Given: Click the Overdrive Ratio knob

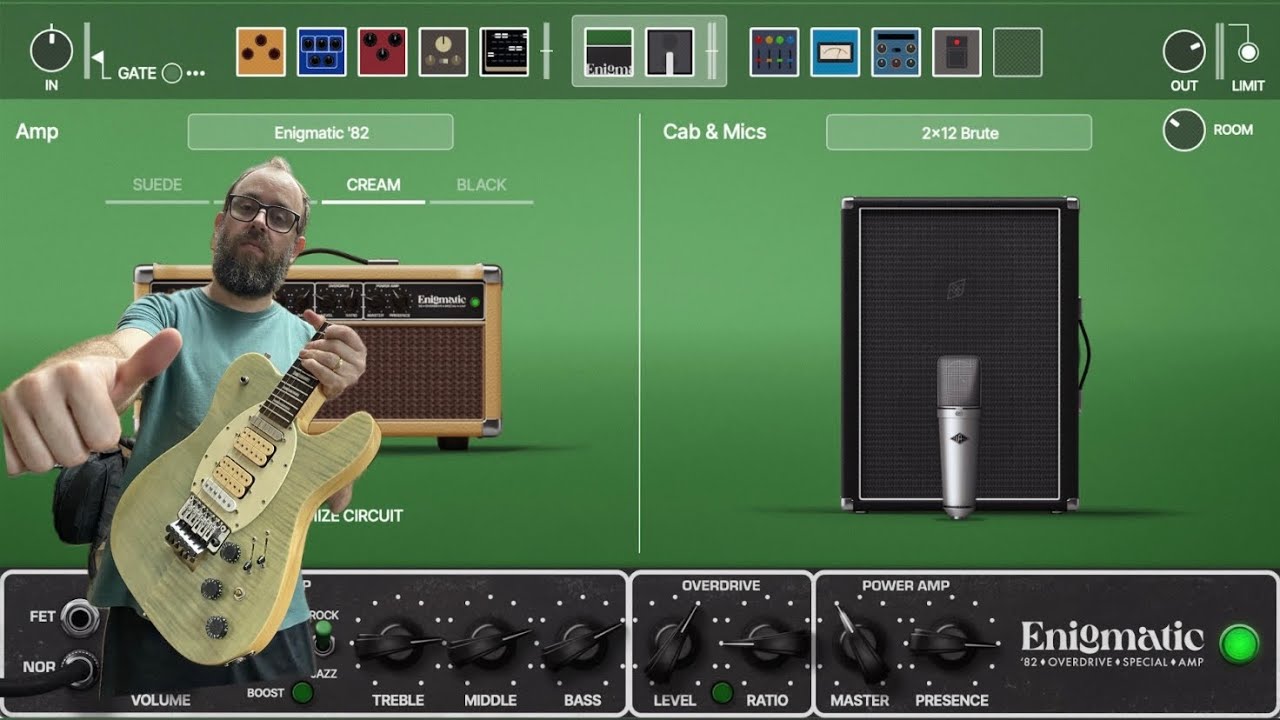Looking at the screenshot, I should coord(768,645).
